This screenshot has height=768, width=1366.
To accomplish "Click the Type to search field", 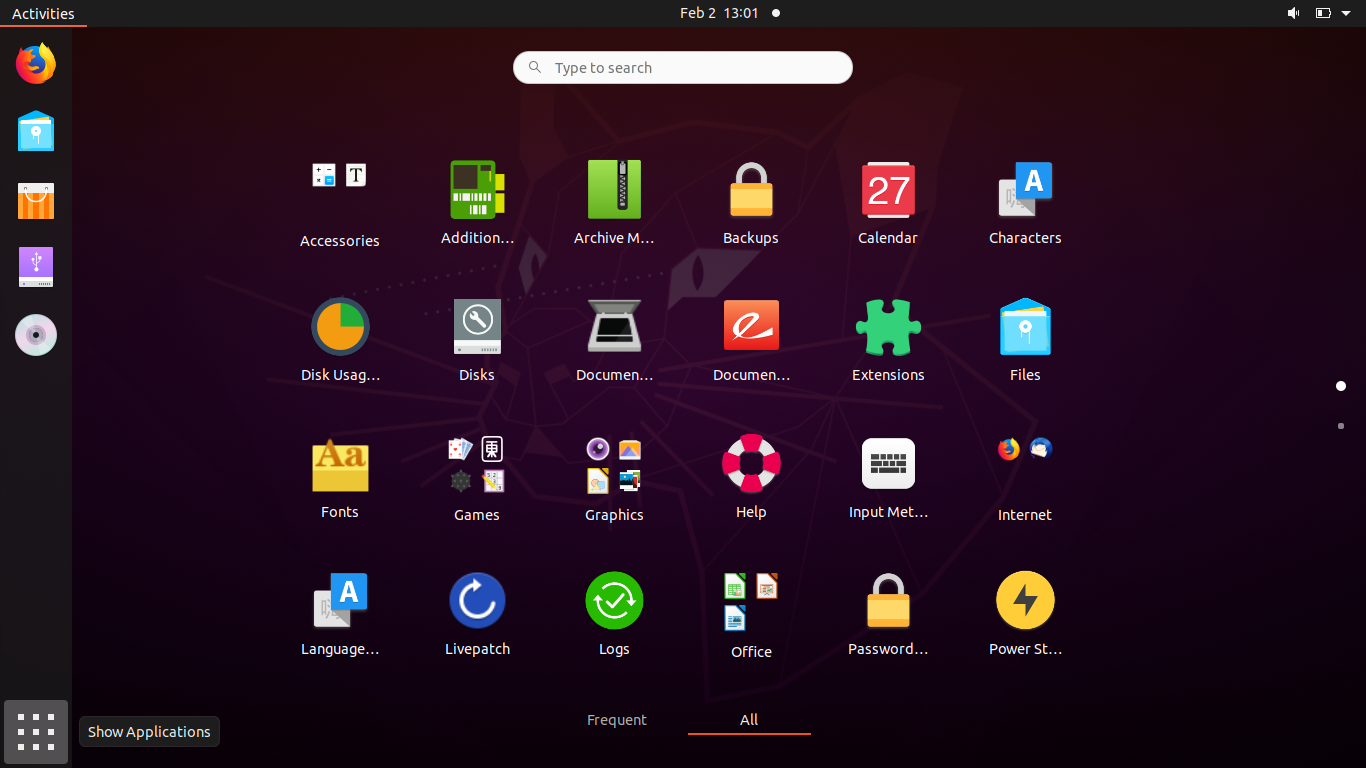I will click(x=683, y=67).
